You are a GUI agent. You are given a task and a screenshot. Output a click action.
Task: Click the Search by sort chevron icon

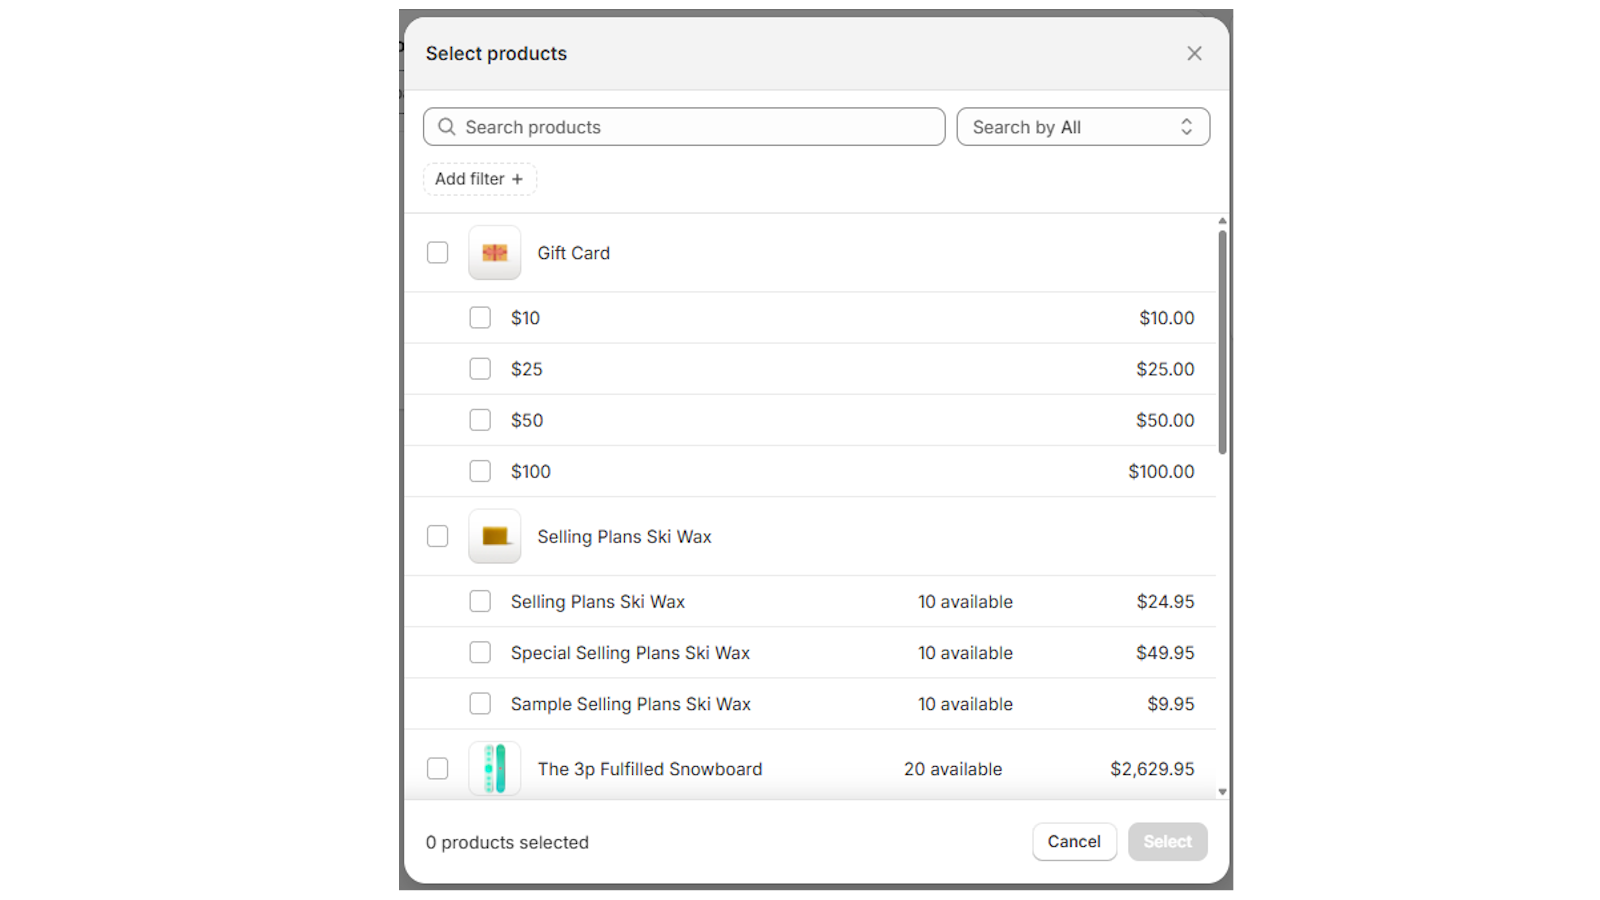coord(1187,126)
